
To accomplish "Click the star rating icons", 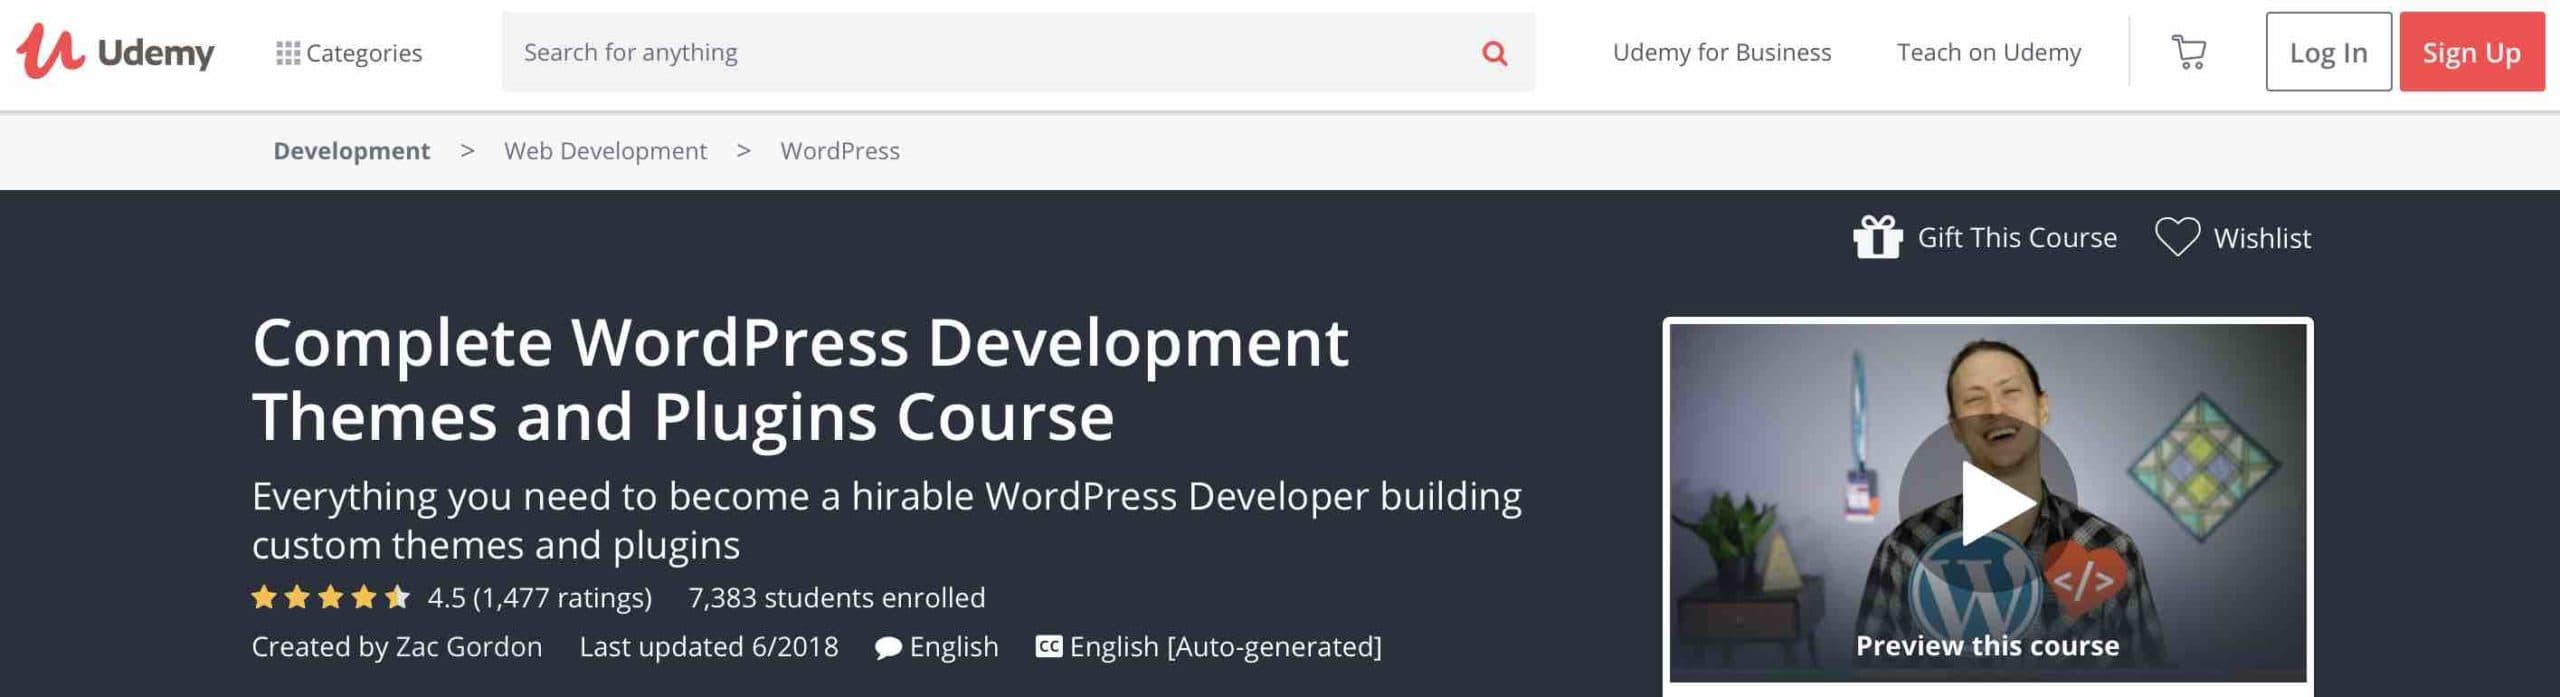I will (331, 597).
